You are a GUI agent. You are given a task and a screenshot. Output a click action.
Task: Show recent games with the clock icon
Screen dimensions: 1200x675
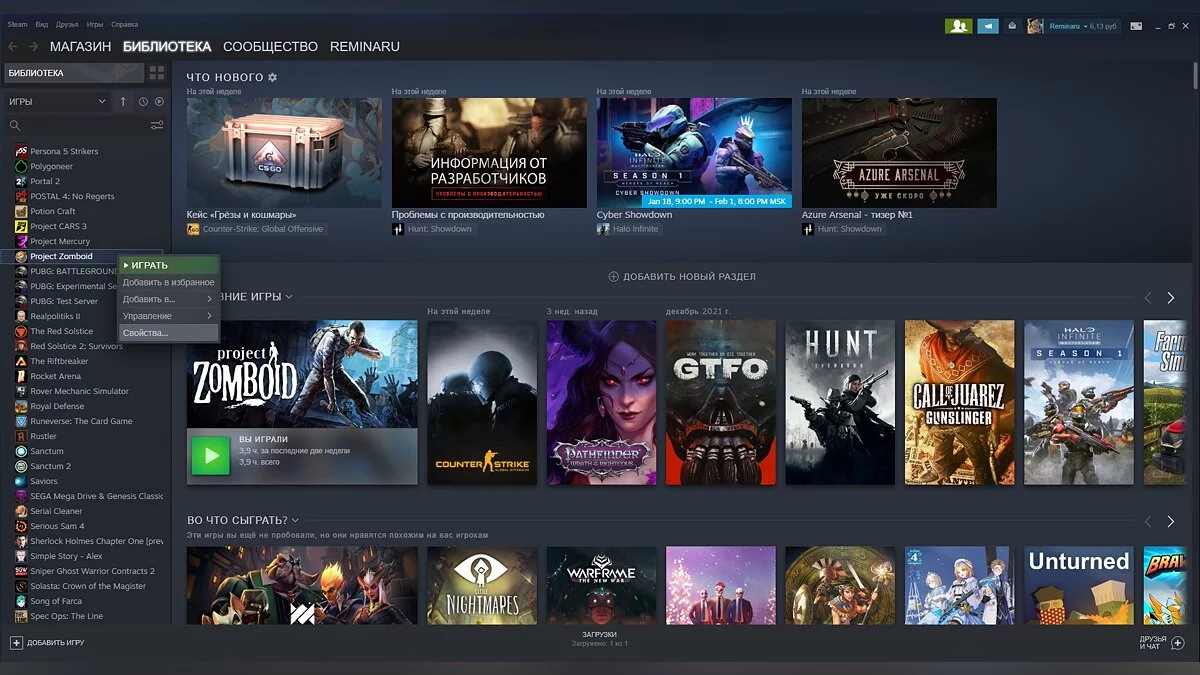(x=143, y=101)
